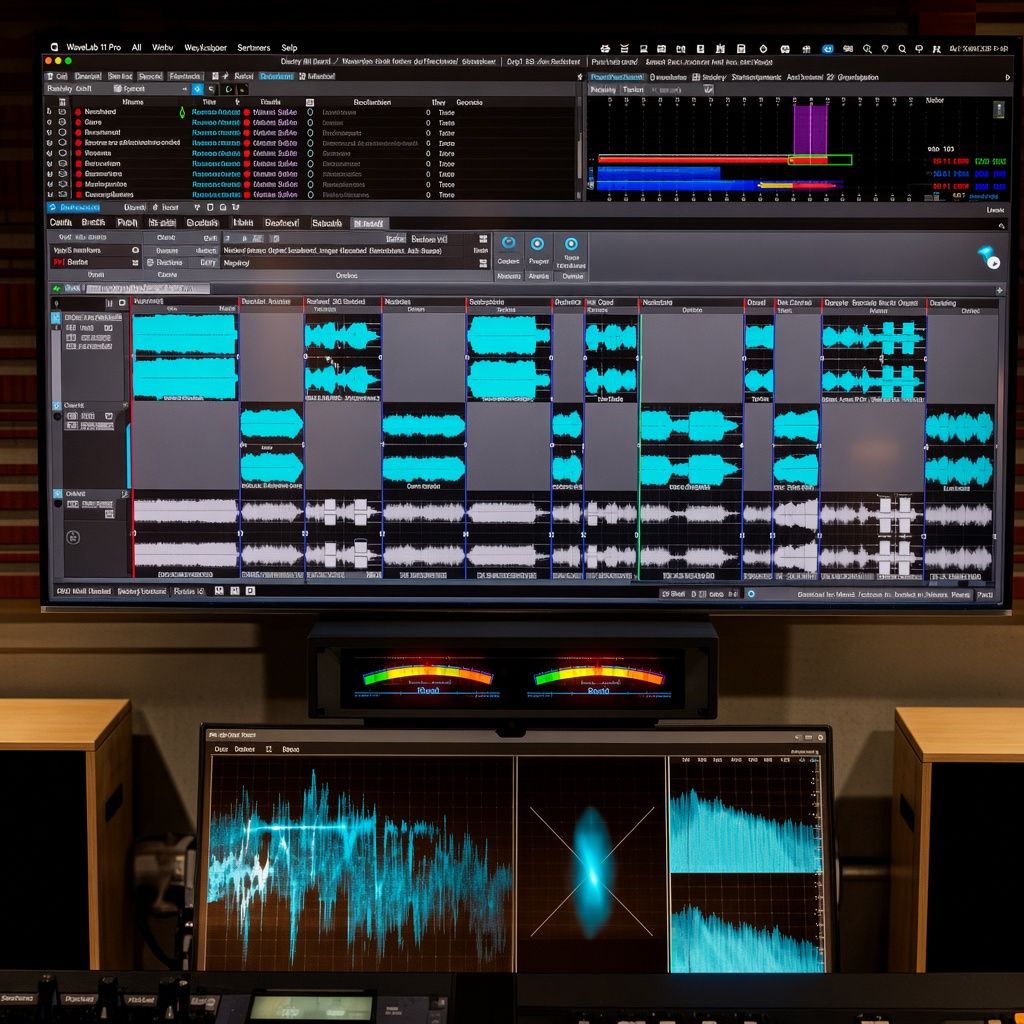The width and height of the screenshot is (1024, 1024).
Task: Toggle the leftmost control of the top clip list row
Action: 50,112
